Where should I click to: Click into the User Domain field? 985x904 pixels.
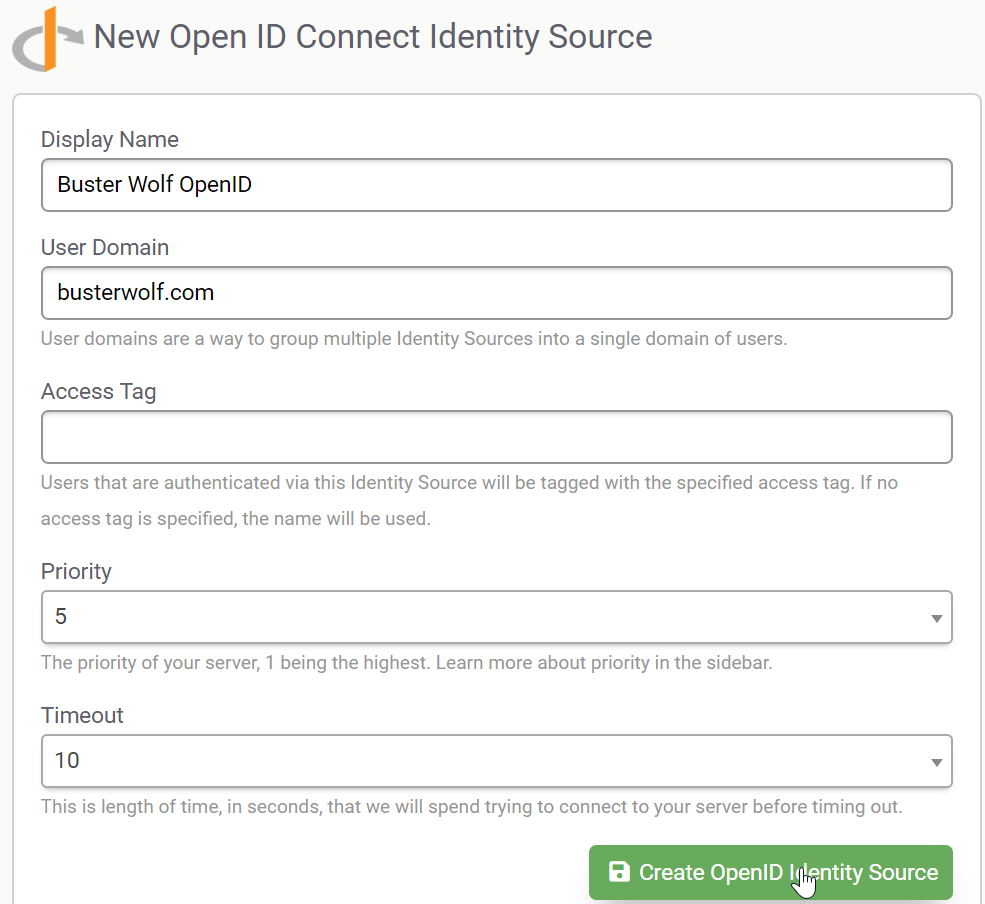coord(496,293)
